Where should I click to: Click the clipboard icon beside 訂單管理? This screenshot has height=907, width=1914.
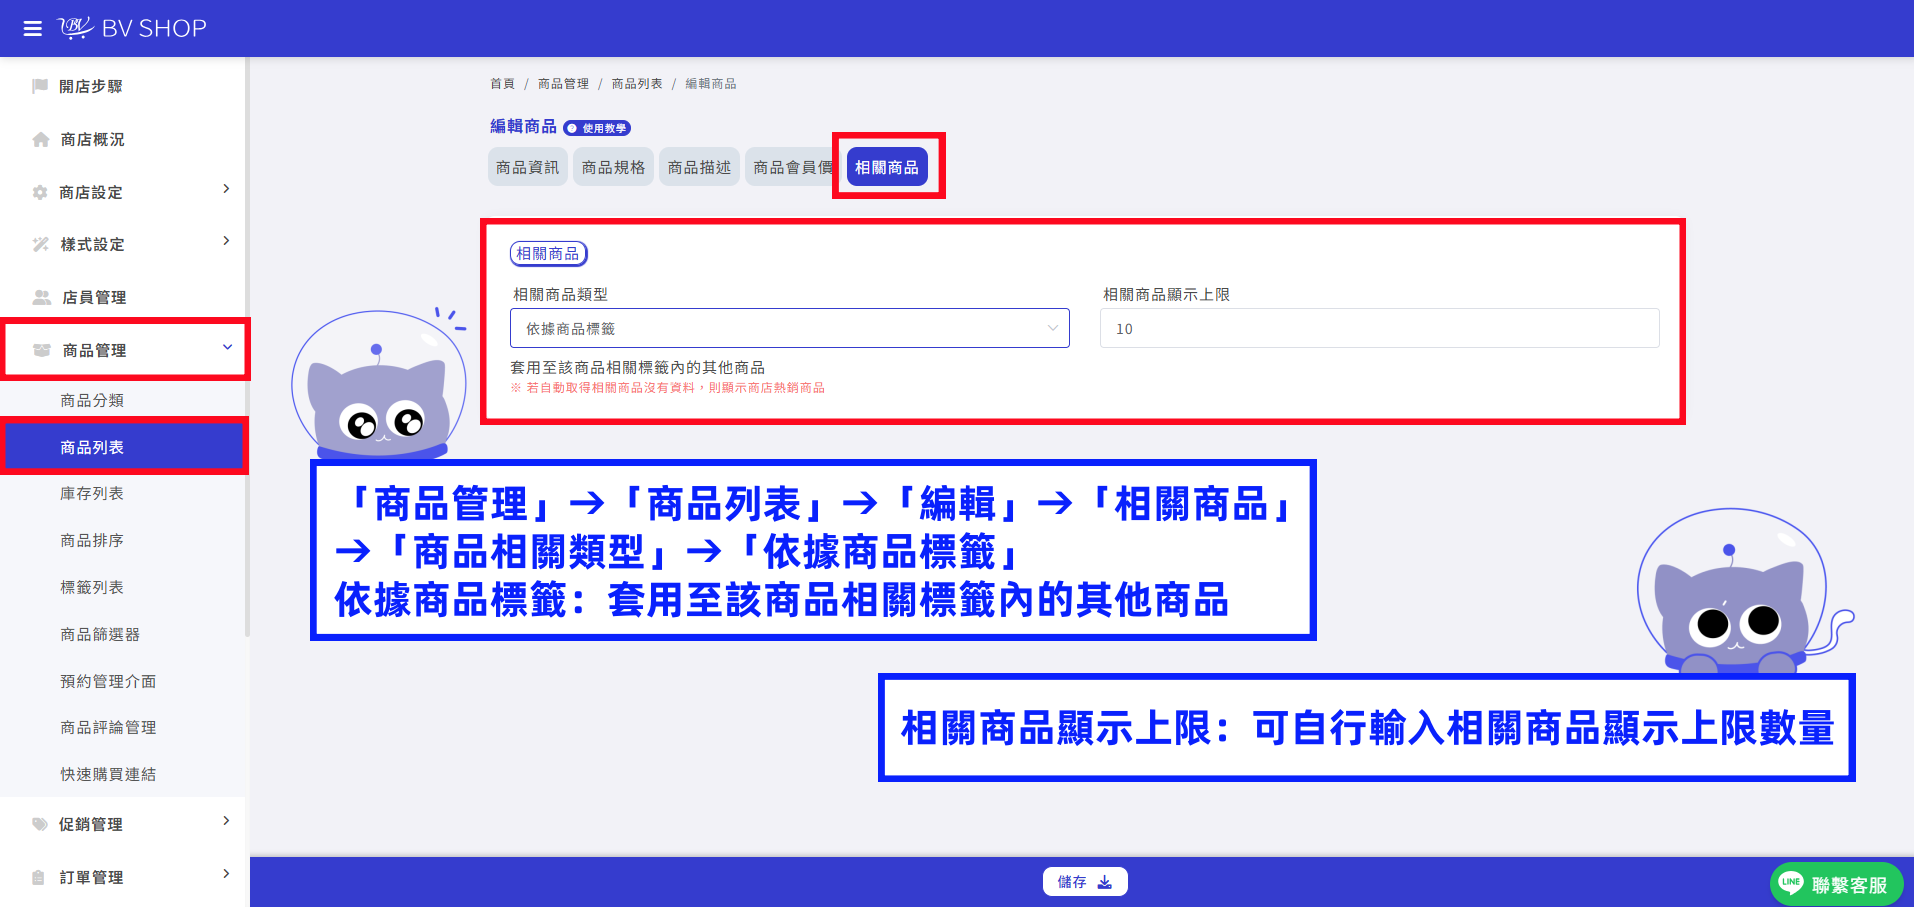39,877
